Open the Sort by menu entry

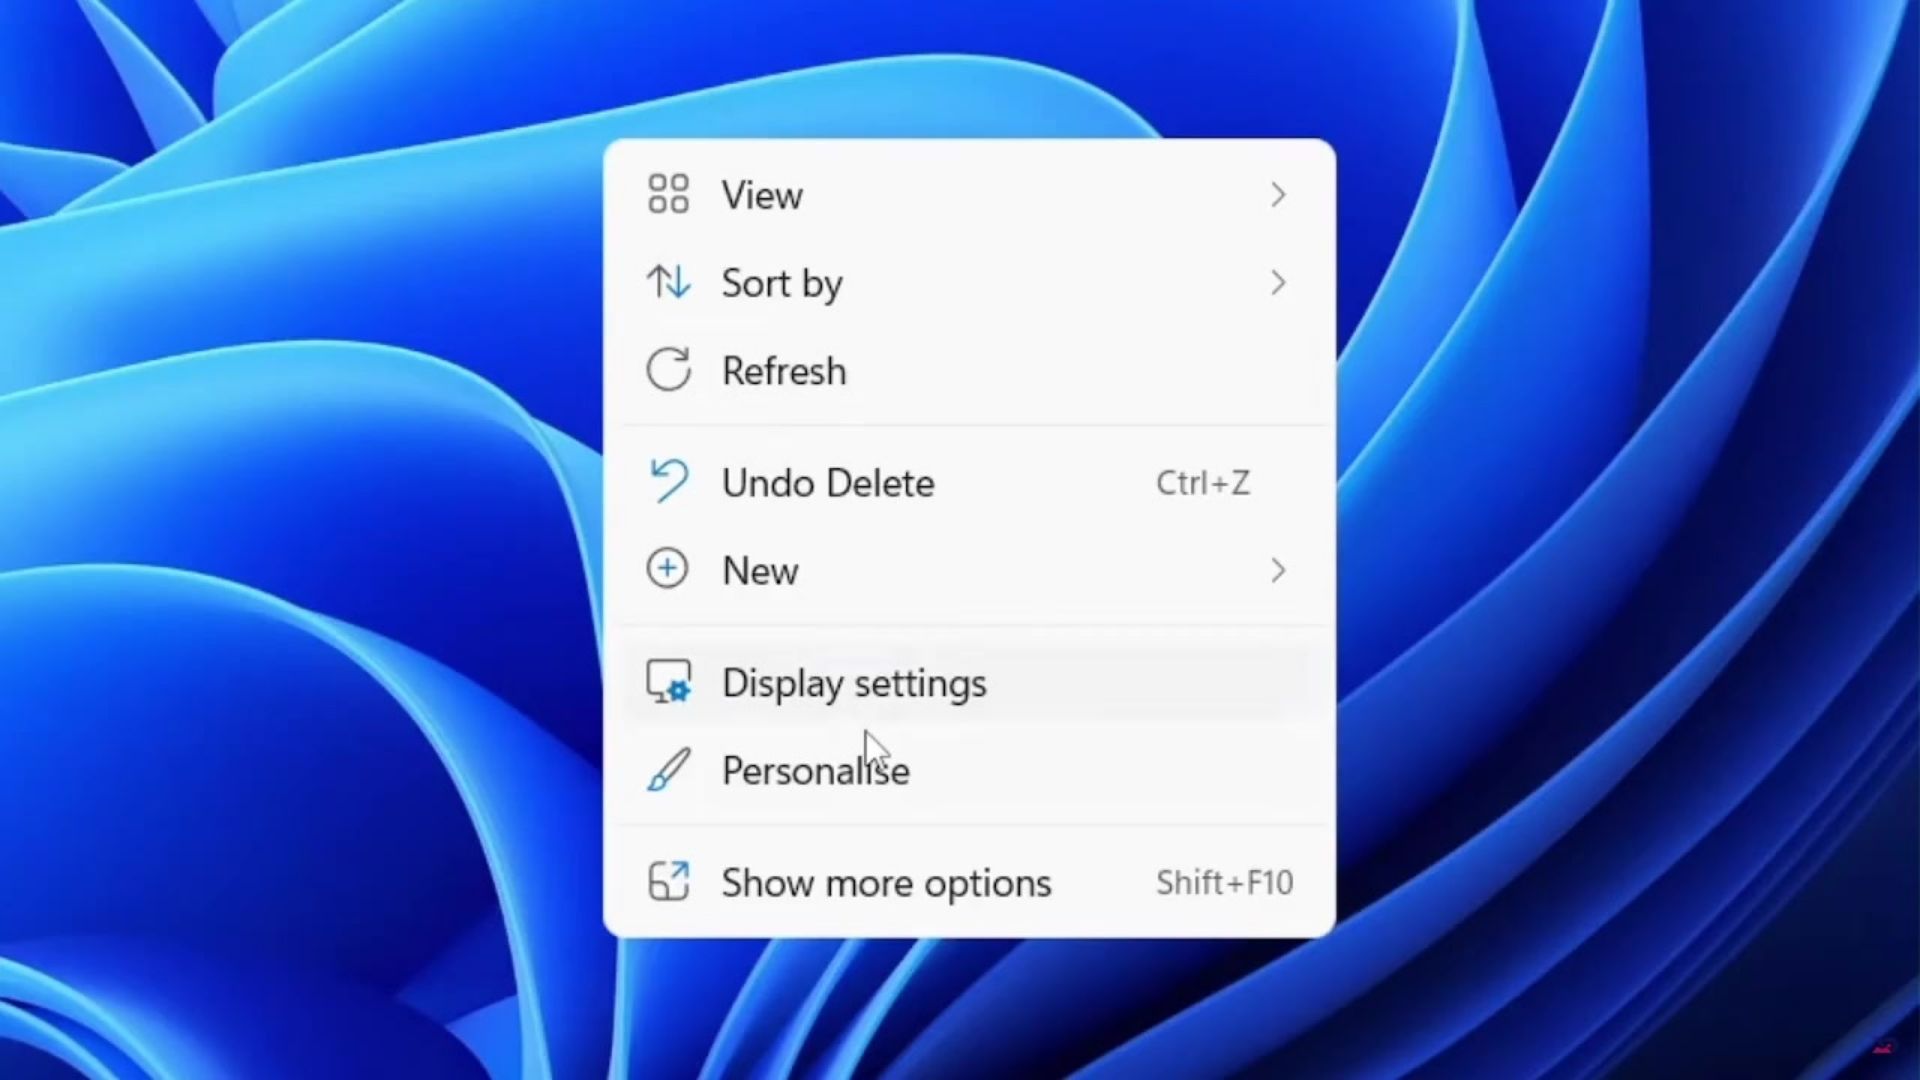(969, 283)
